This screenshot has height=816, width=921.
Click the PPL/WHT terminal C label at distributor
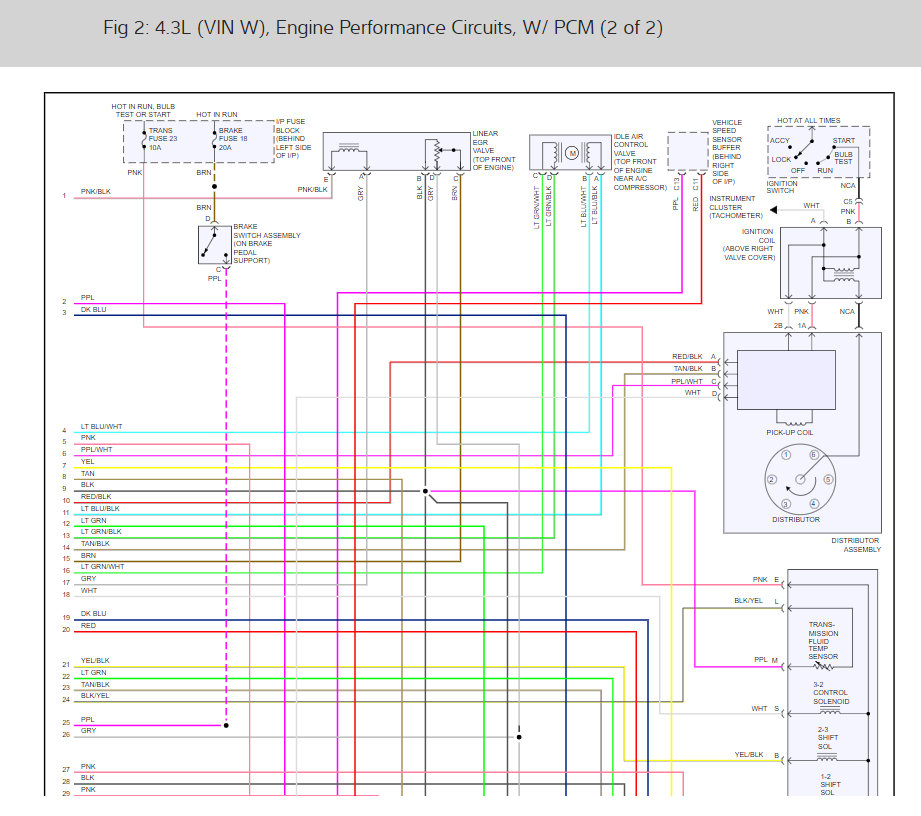694,381
